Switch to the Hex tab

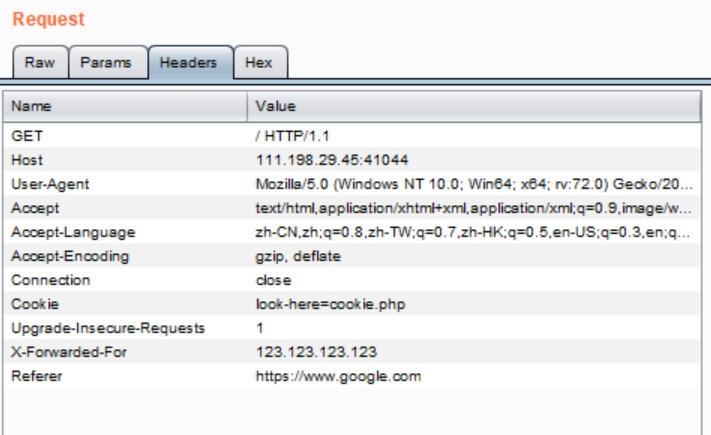[x=260, y=62]
